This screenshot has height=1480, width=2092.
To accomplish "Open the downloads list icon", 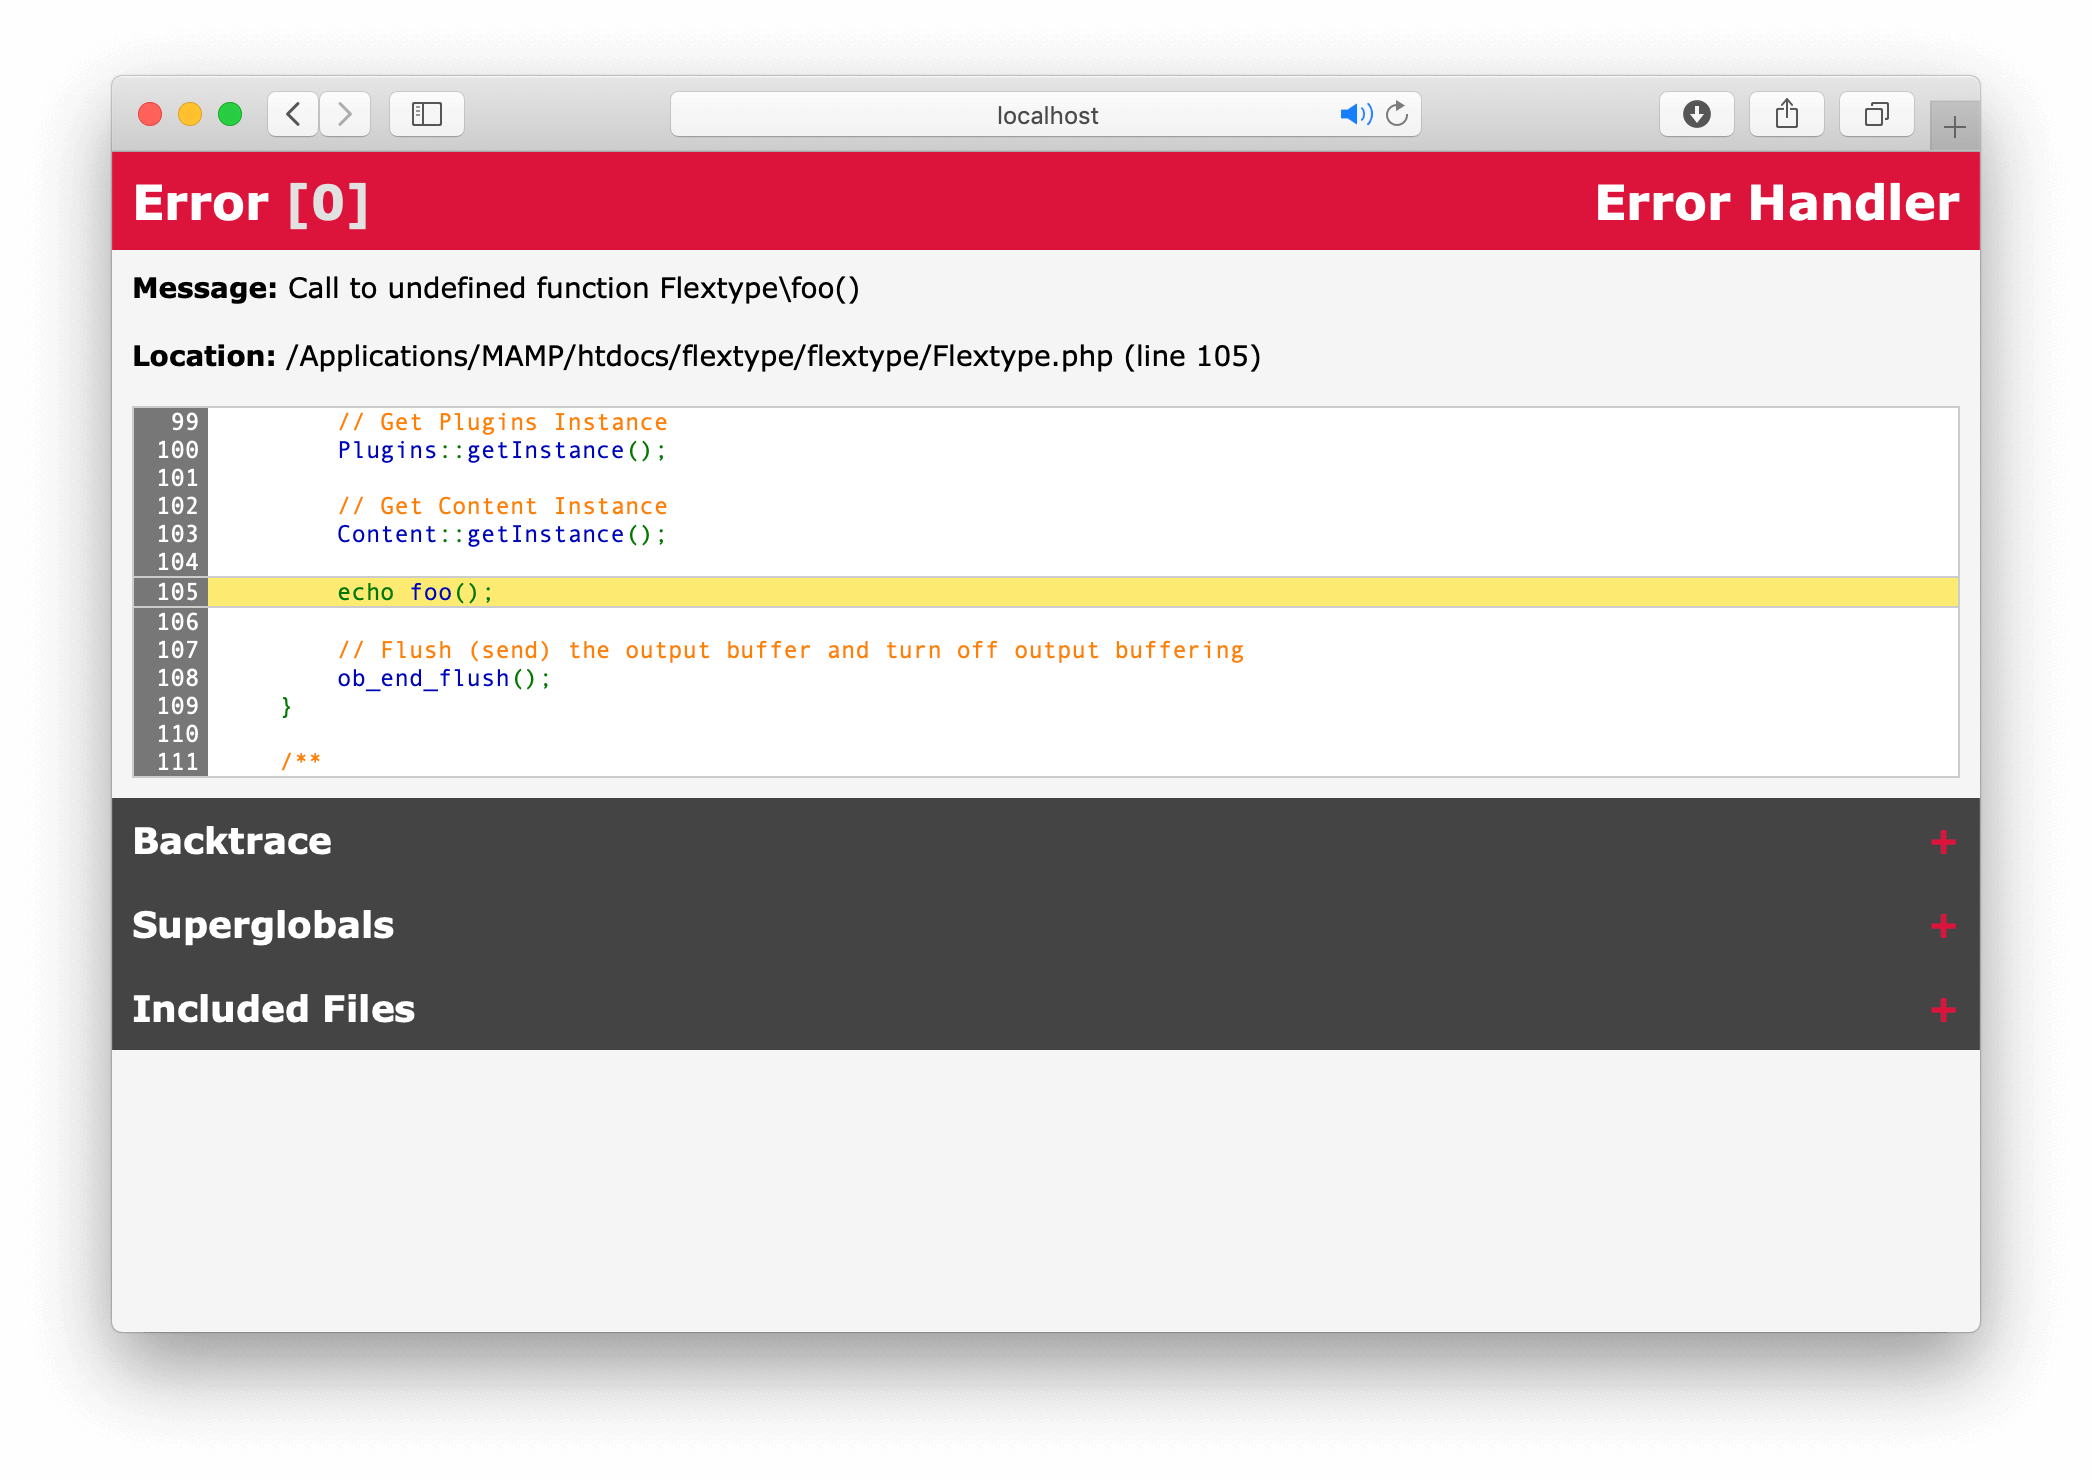I will tap(1696, 114).
